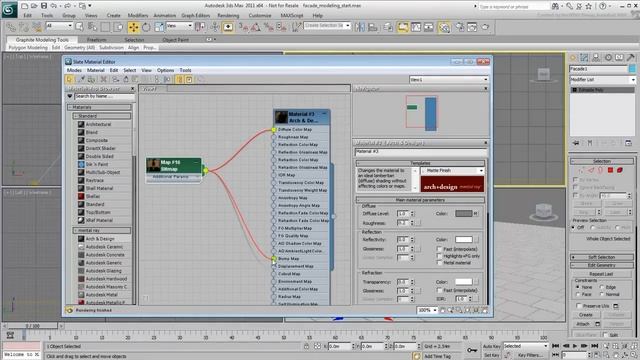Image resolution: width=640 pixels, height=360 pixels.
Task: Click the Material #3 name input field
Action: [x=420, y=152]
